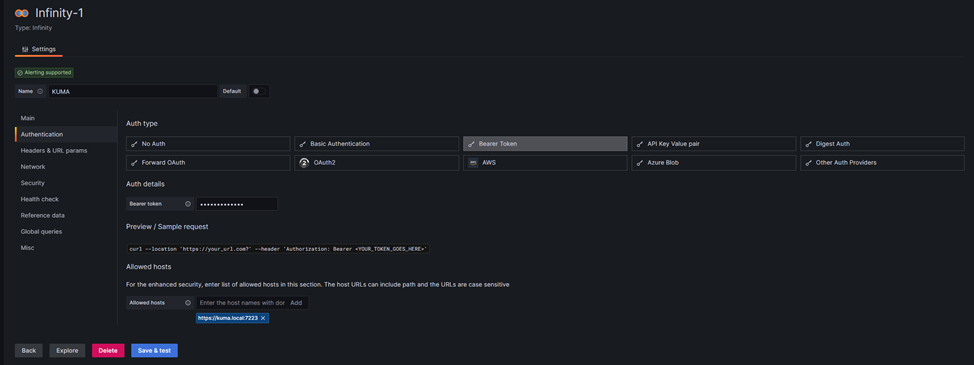Click the Allowed hosts heading
This screenshot has height=365, width=974.
[x=148, y=266]
